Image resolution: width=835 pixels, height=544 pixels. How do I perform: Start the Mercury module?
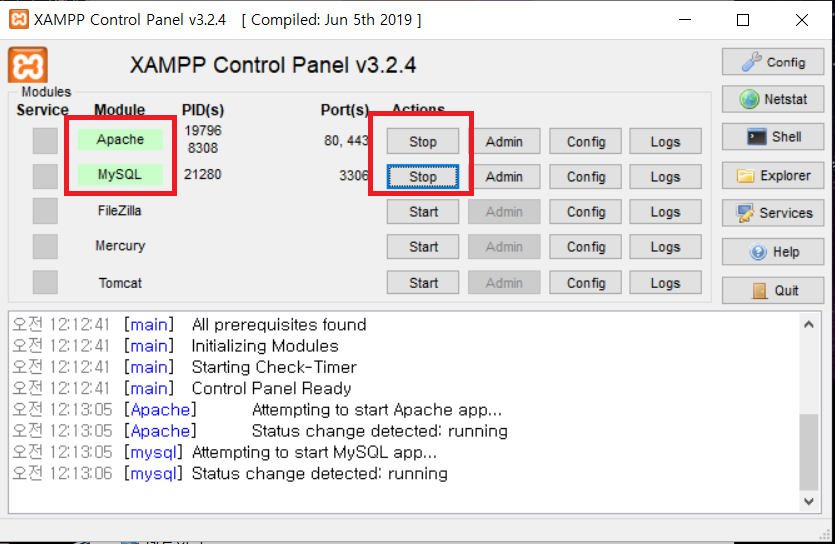(423, 247)
